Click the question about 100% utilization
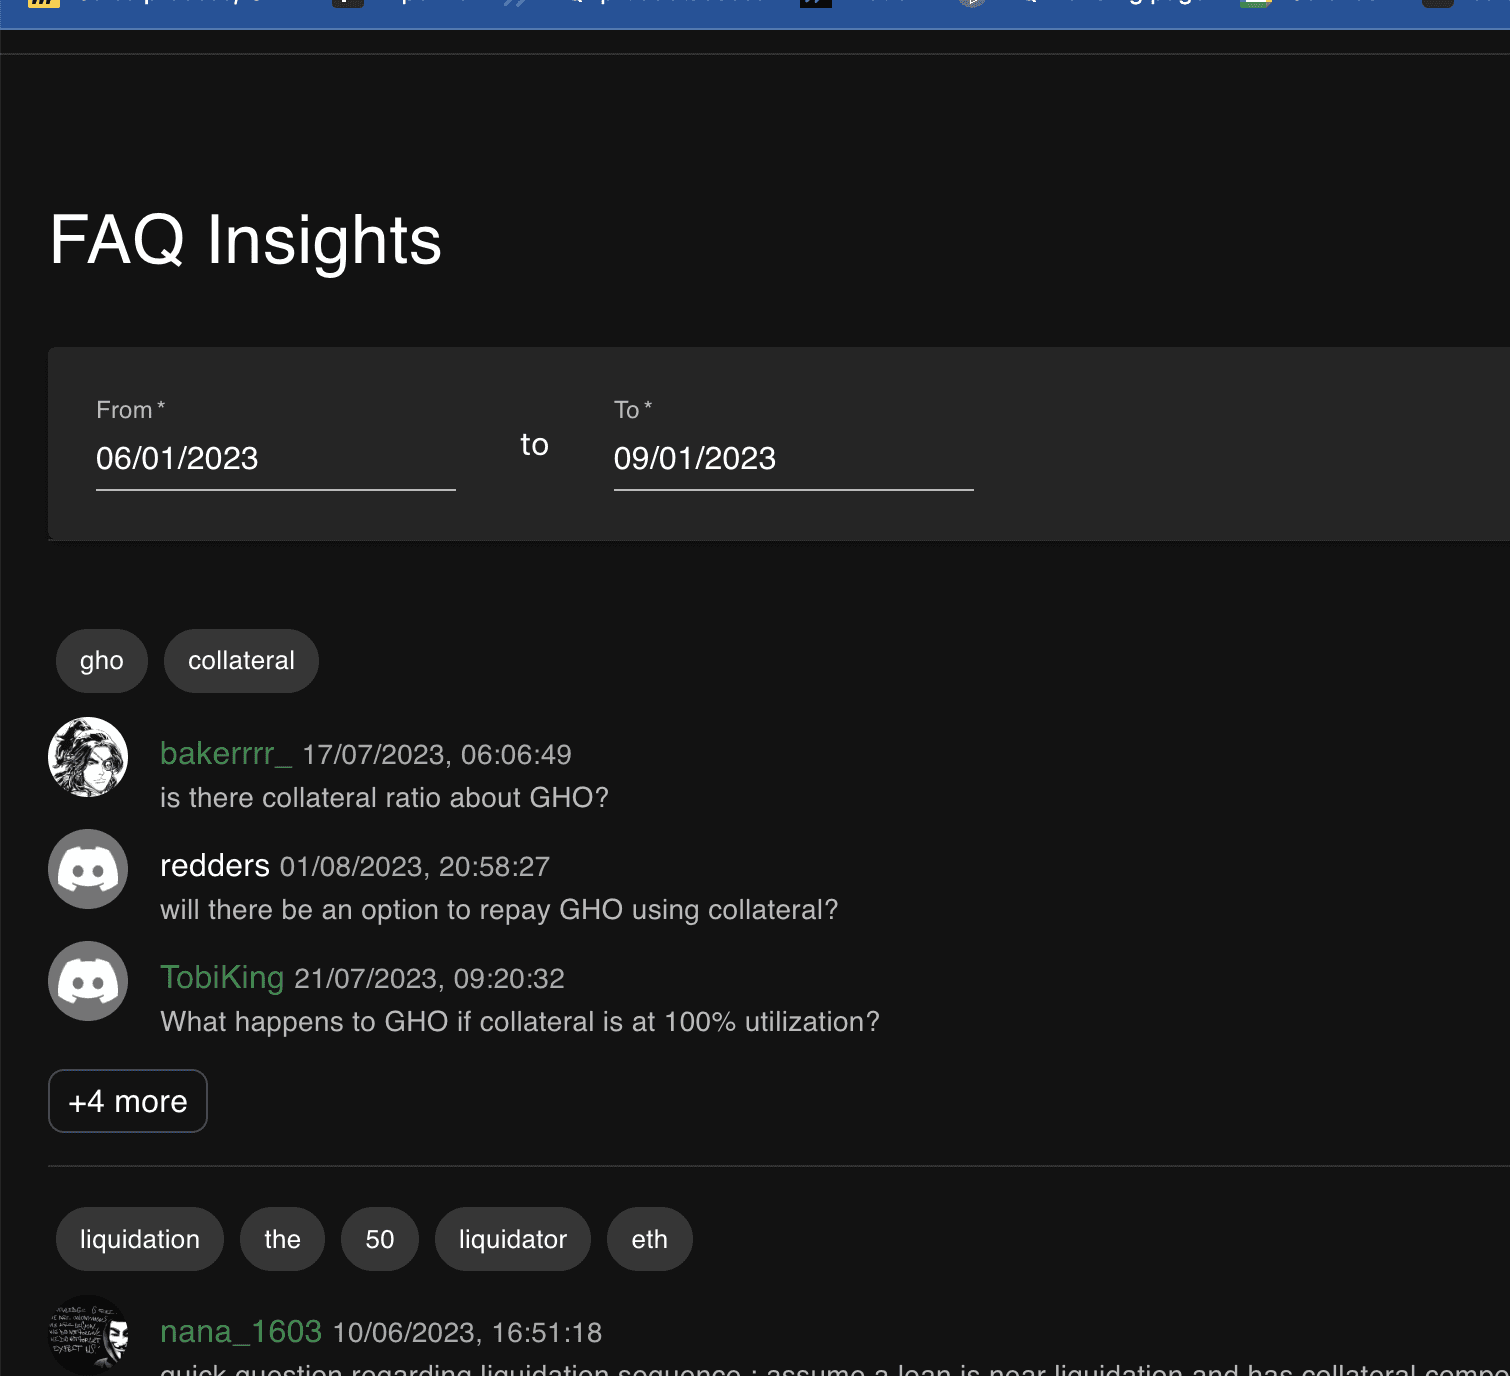1510x1376 pixels. point(520,1022)
